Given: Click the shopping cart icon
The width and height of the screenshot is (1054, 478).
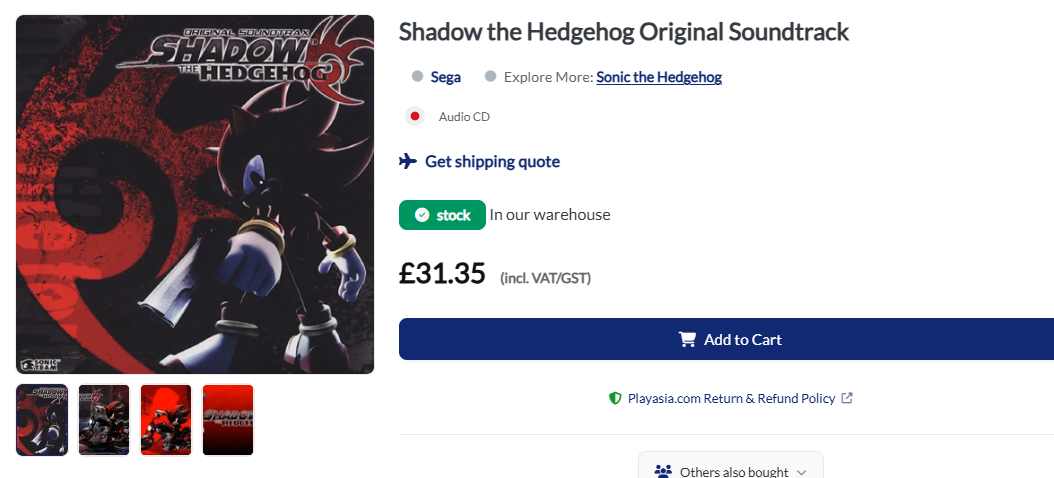Looking at the screenshot, I should click(687, 339).
